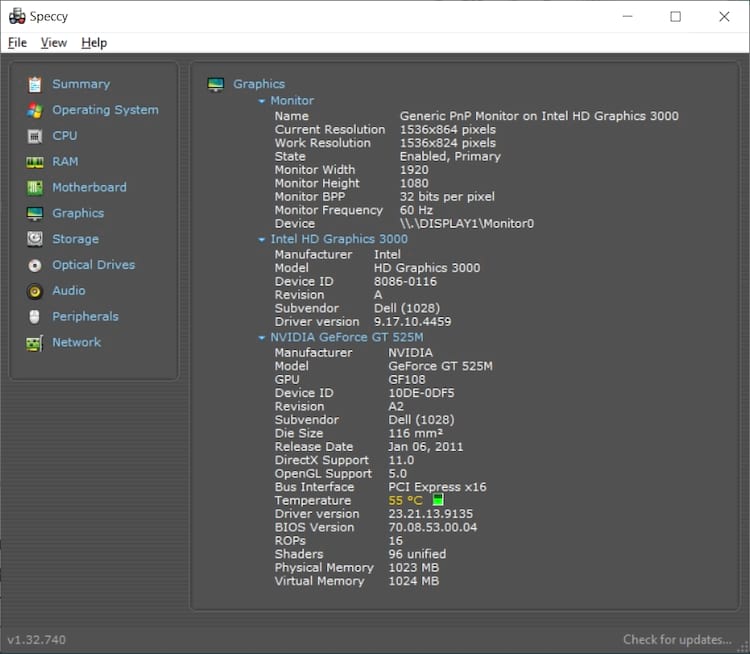Click the Monitor tree heading

click(x=292, y=101)
